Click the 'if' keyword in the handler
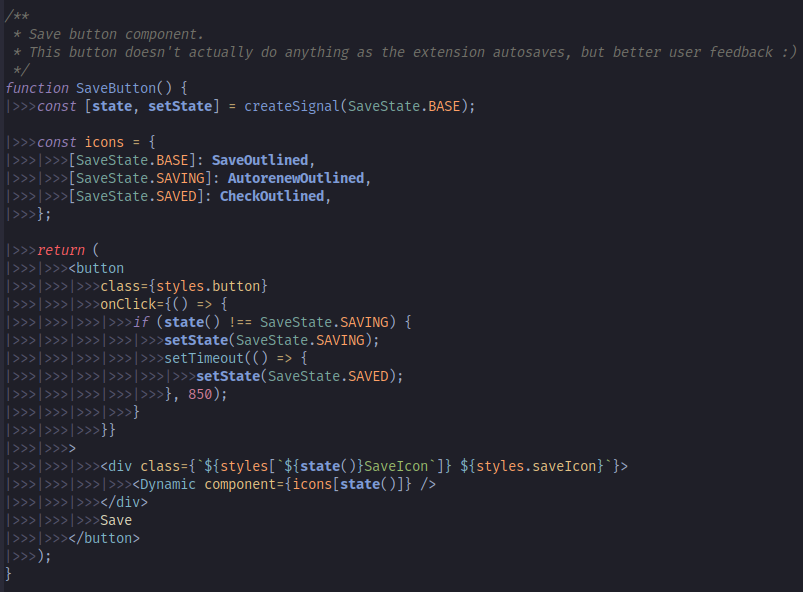 (x=141, y=322)
